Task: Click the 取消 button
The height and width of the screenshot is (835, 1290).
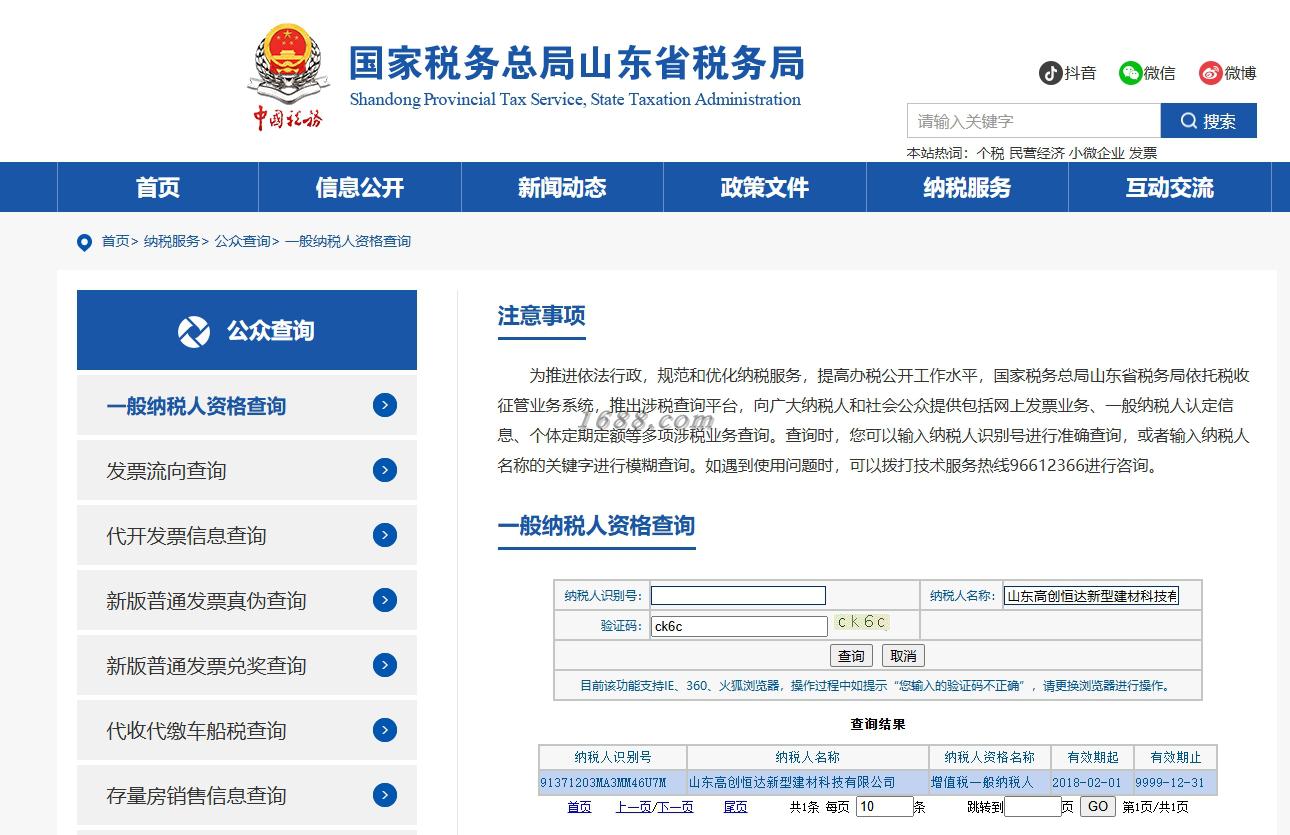Action: tap(903, 656)
